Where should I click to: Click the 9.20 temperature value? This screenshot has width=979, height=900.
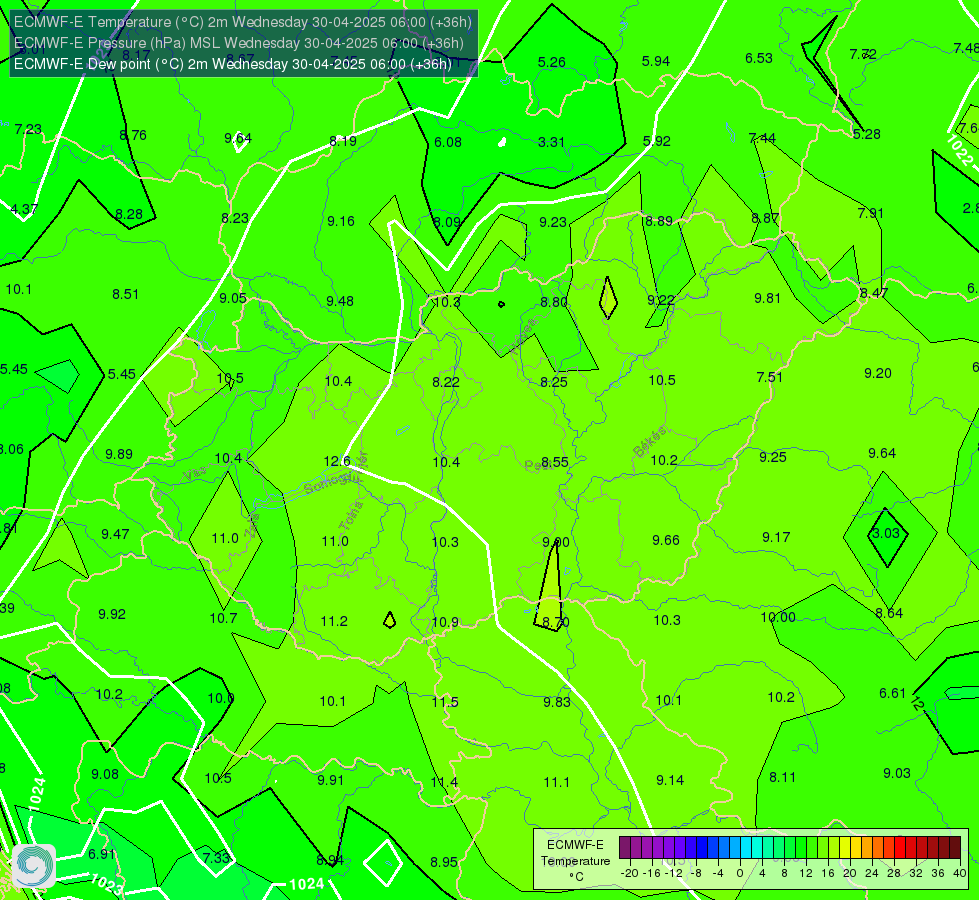tap(878, 373)
